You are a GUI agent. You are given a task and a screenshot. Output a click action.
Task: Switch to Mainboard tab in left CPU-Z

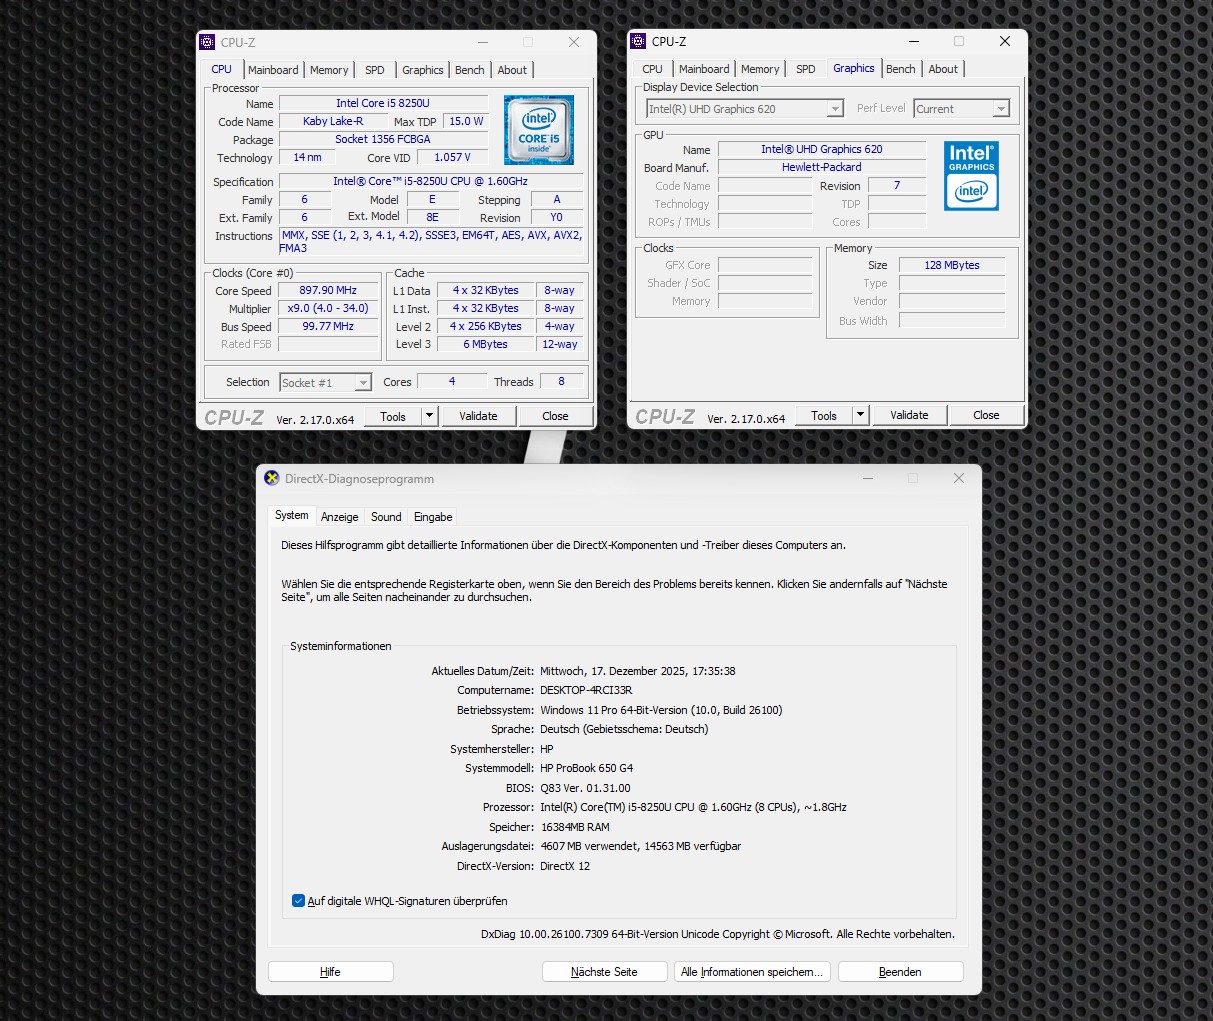tap(273, 70)
